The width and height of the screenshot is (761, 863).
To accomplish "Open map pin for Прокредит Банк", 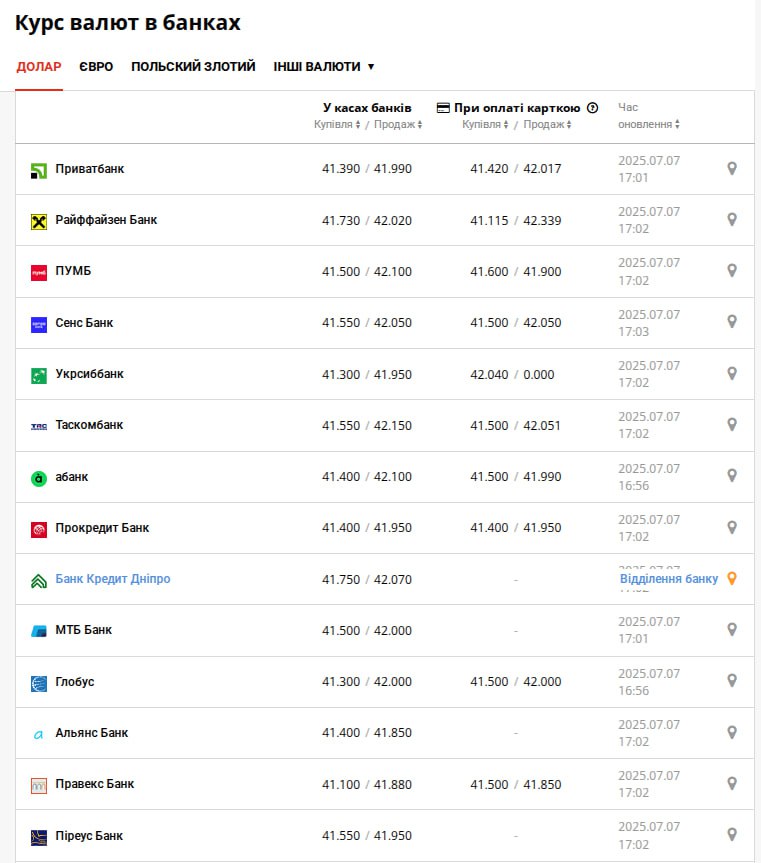I will [x=732, y=527].
